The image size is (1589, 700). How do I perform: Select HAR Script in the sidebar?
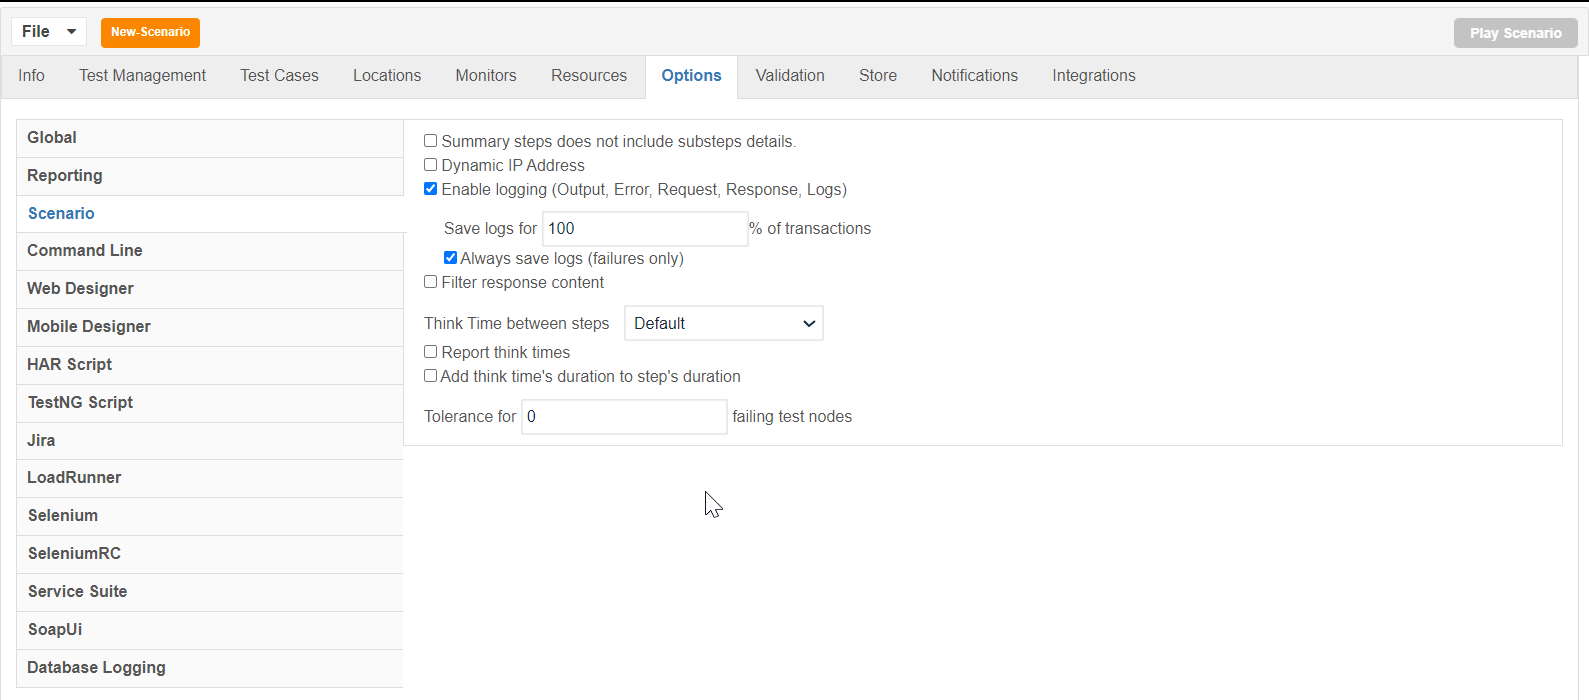point(210,365)
